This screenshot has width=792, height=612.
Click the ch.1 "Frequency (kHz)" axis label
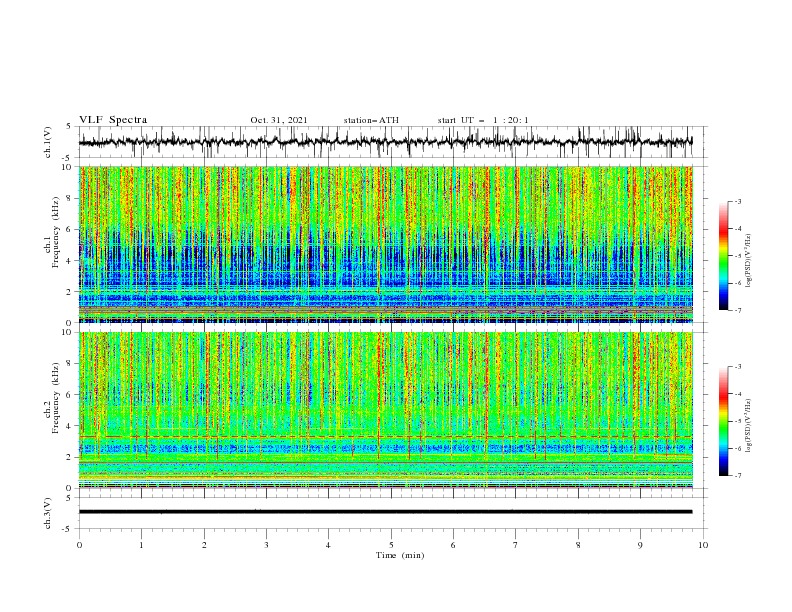(x=56, y=230)
